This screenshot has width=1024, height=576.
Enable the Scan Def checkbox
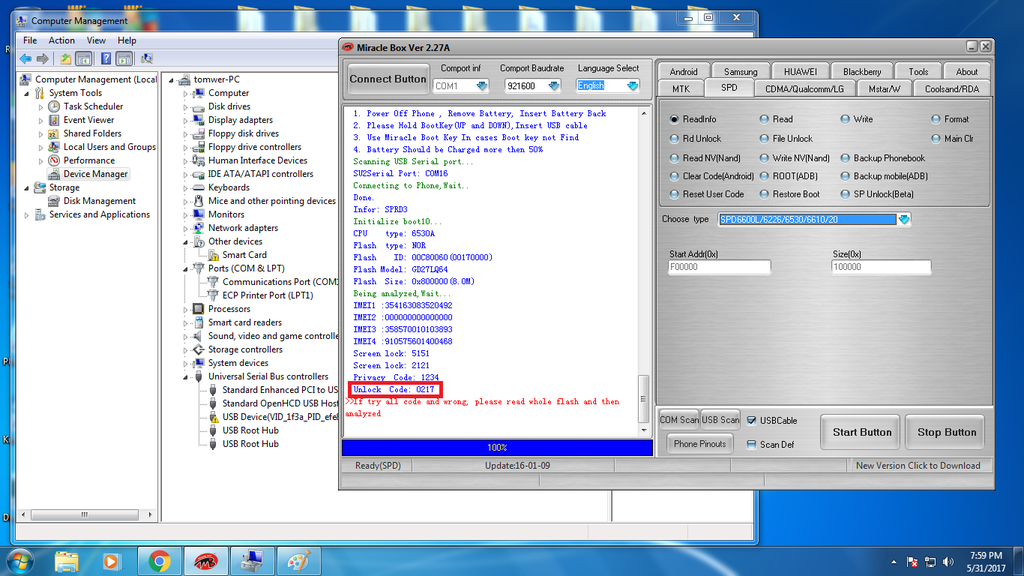752,445
